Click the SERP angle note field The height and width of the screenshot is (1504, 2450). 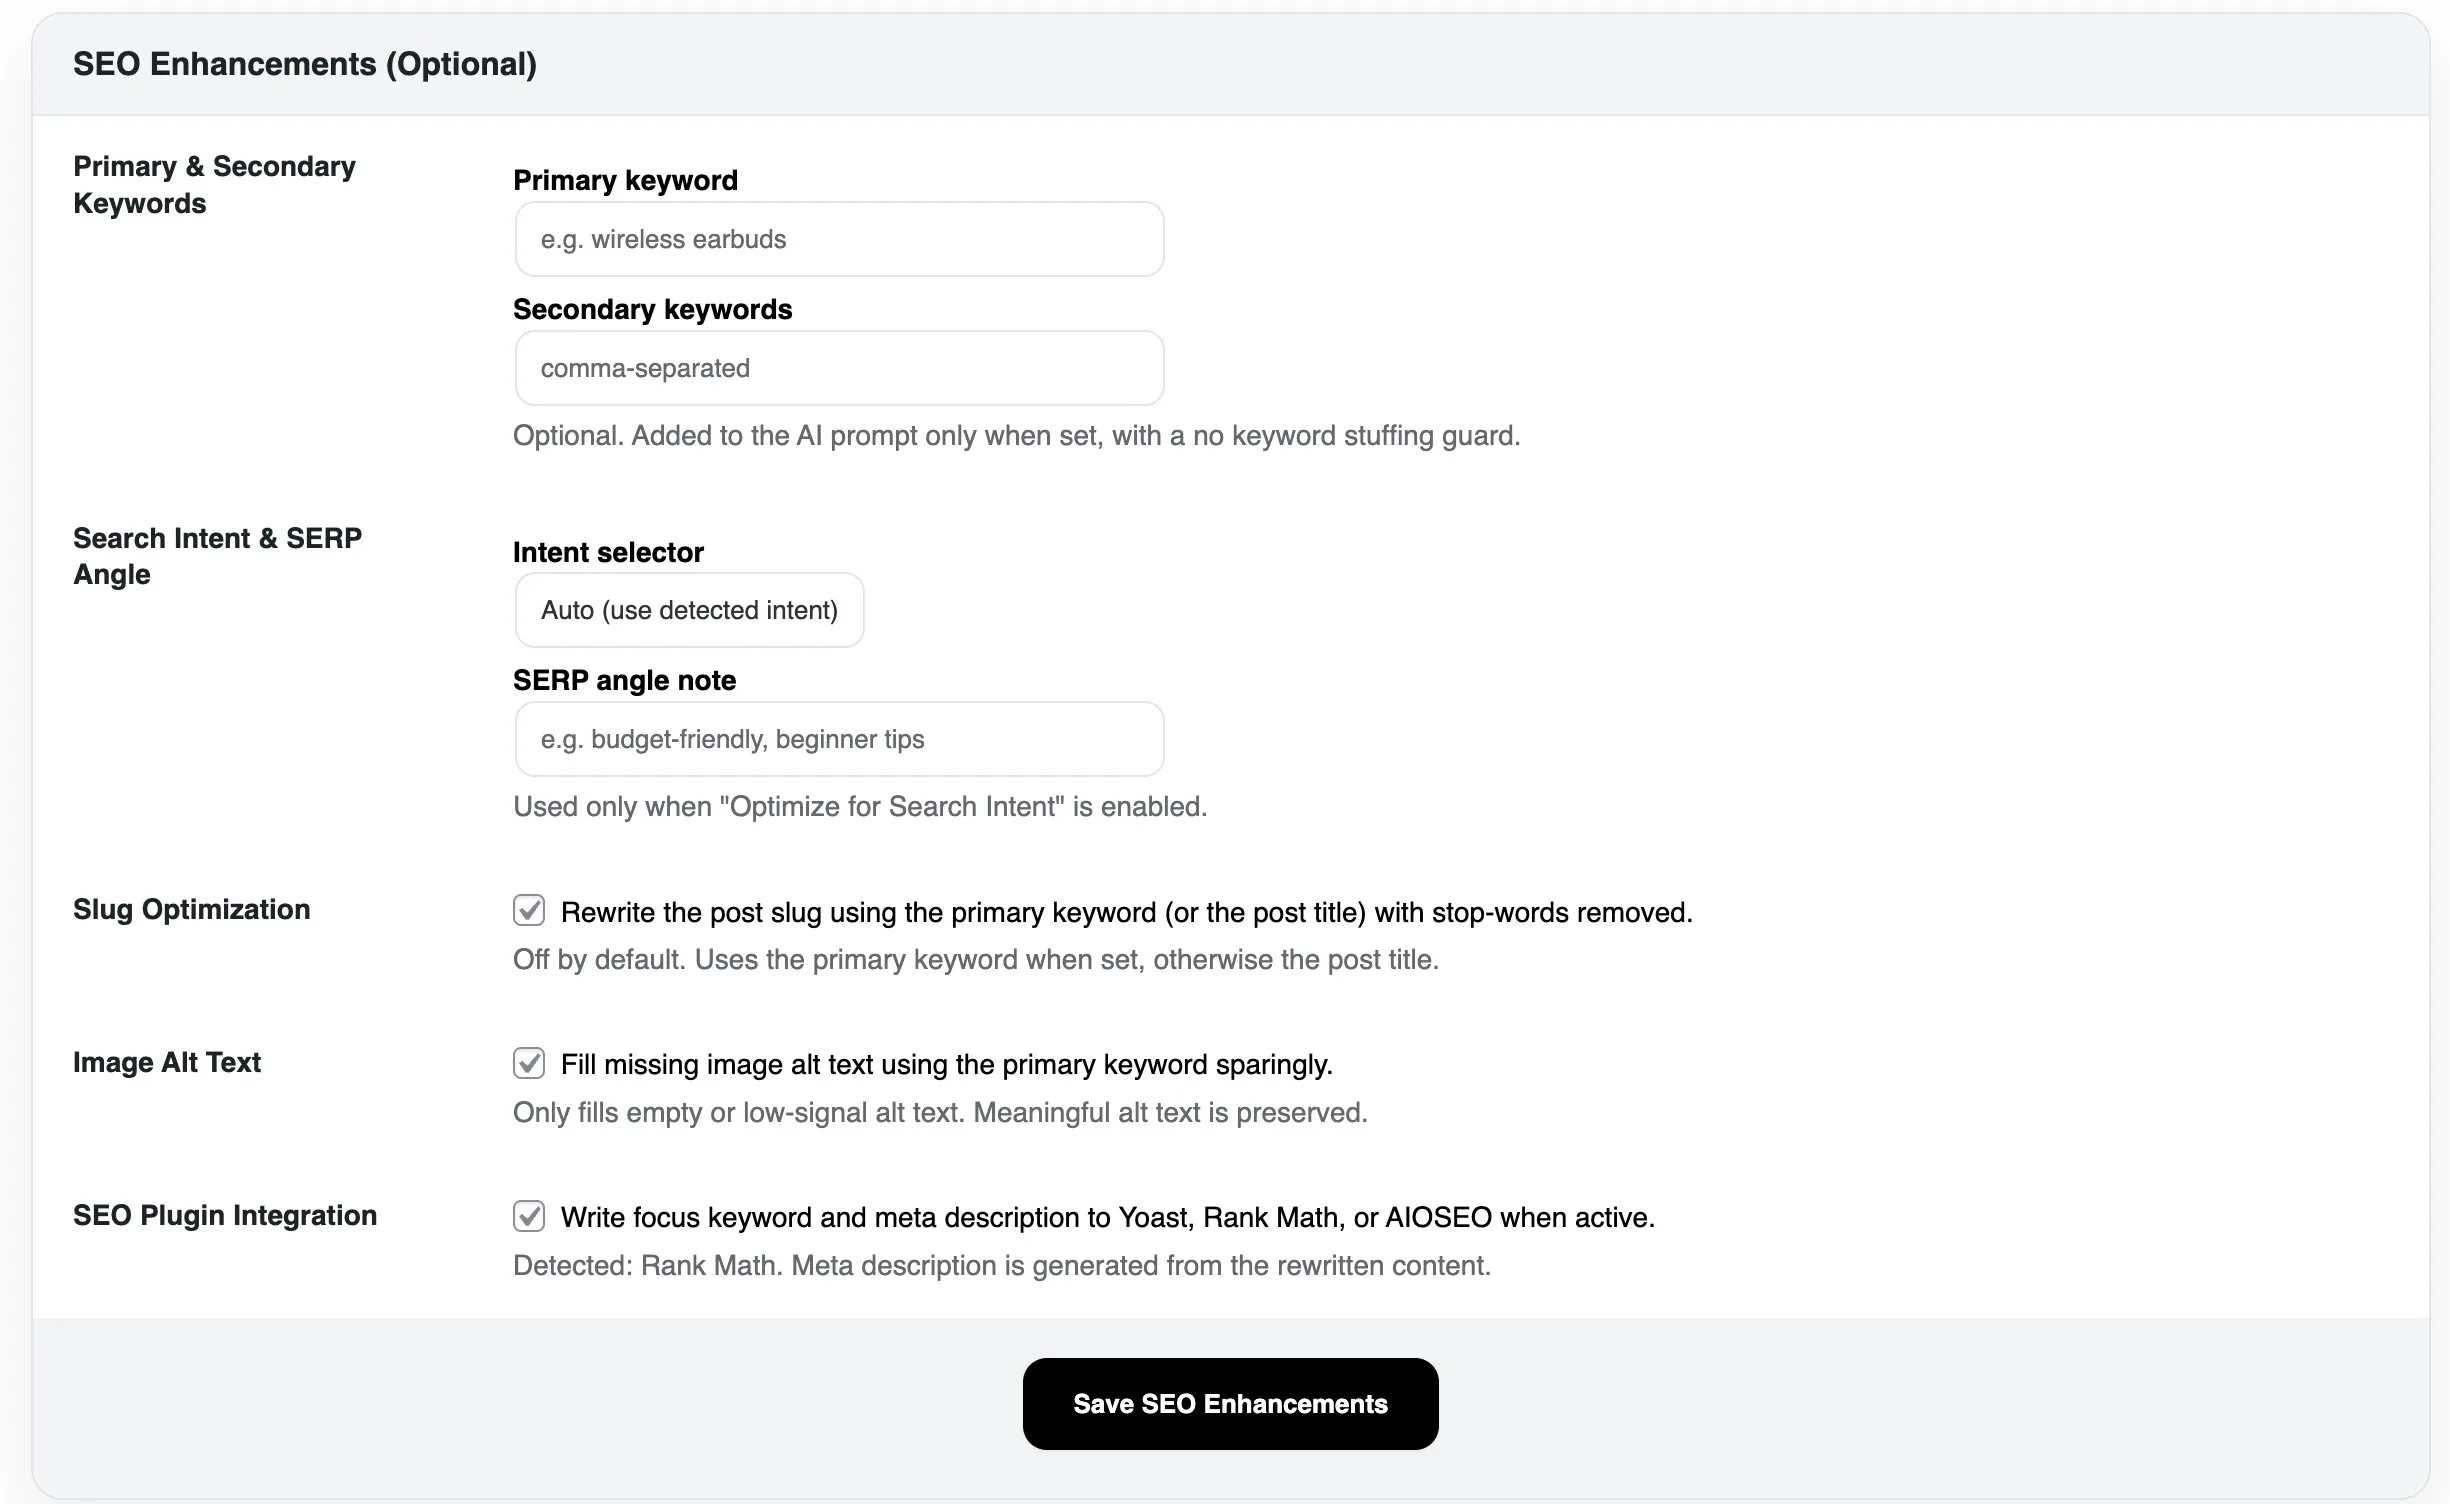[839, 739]
